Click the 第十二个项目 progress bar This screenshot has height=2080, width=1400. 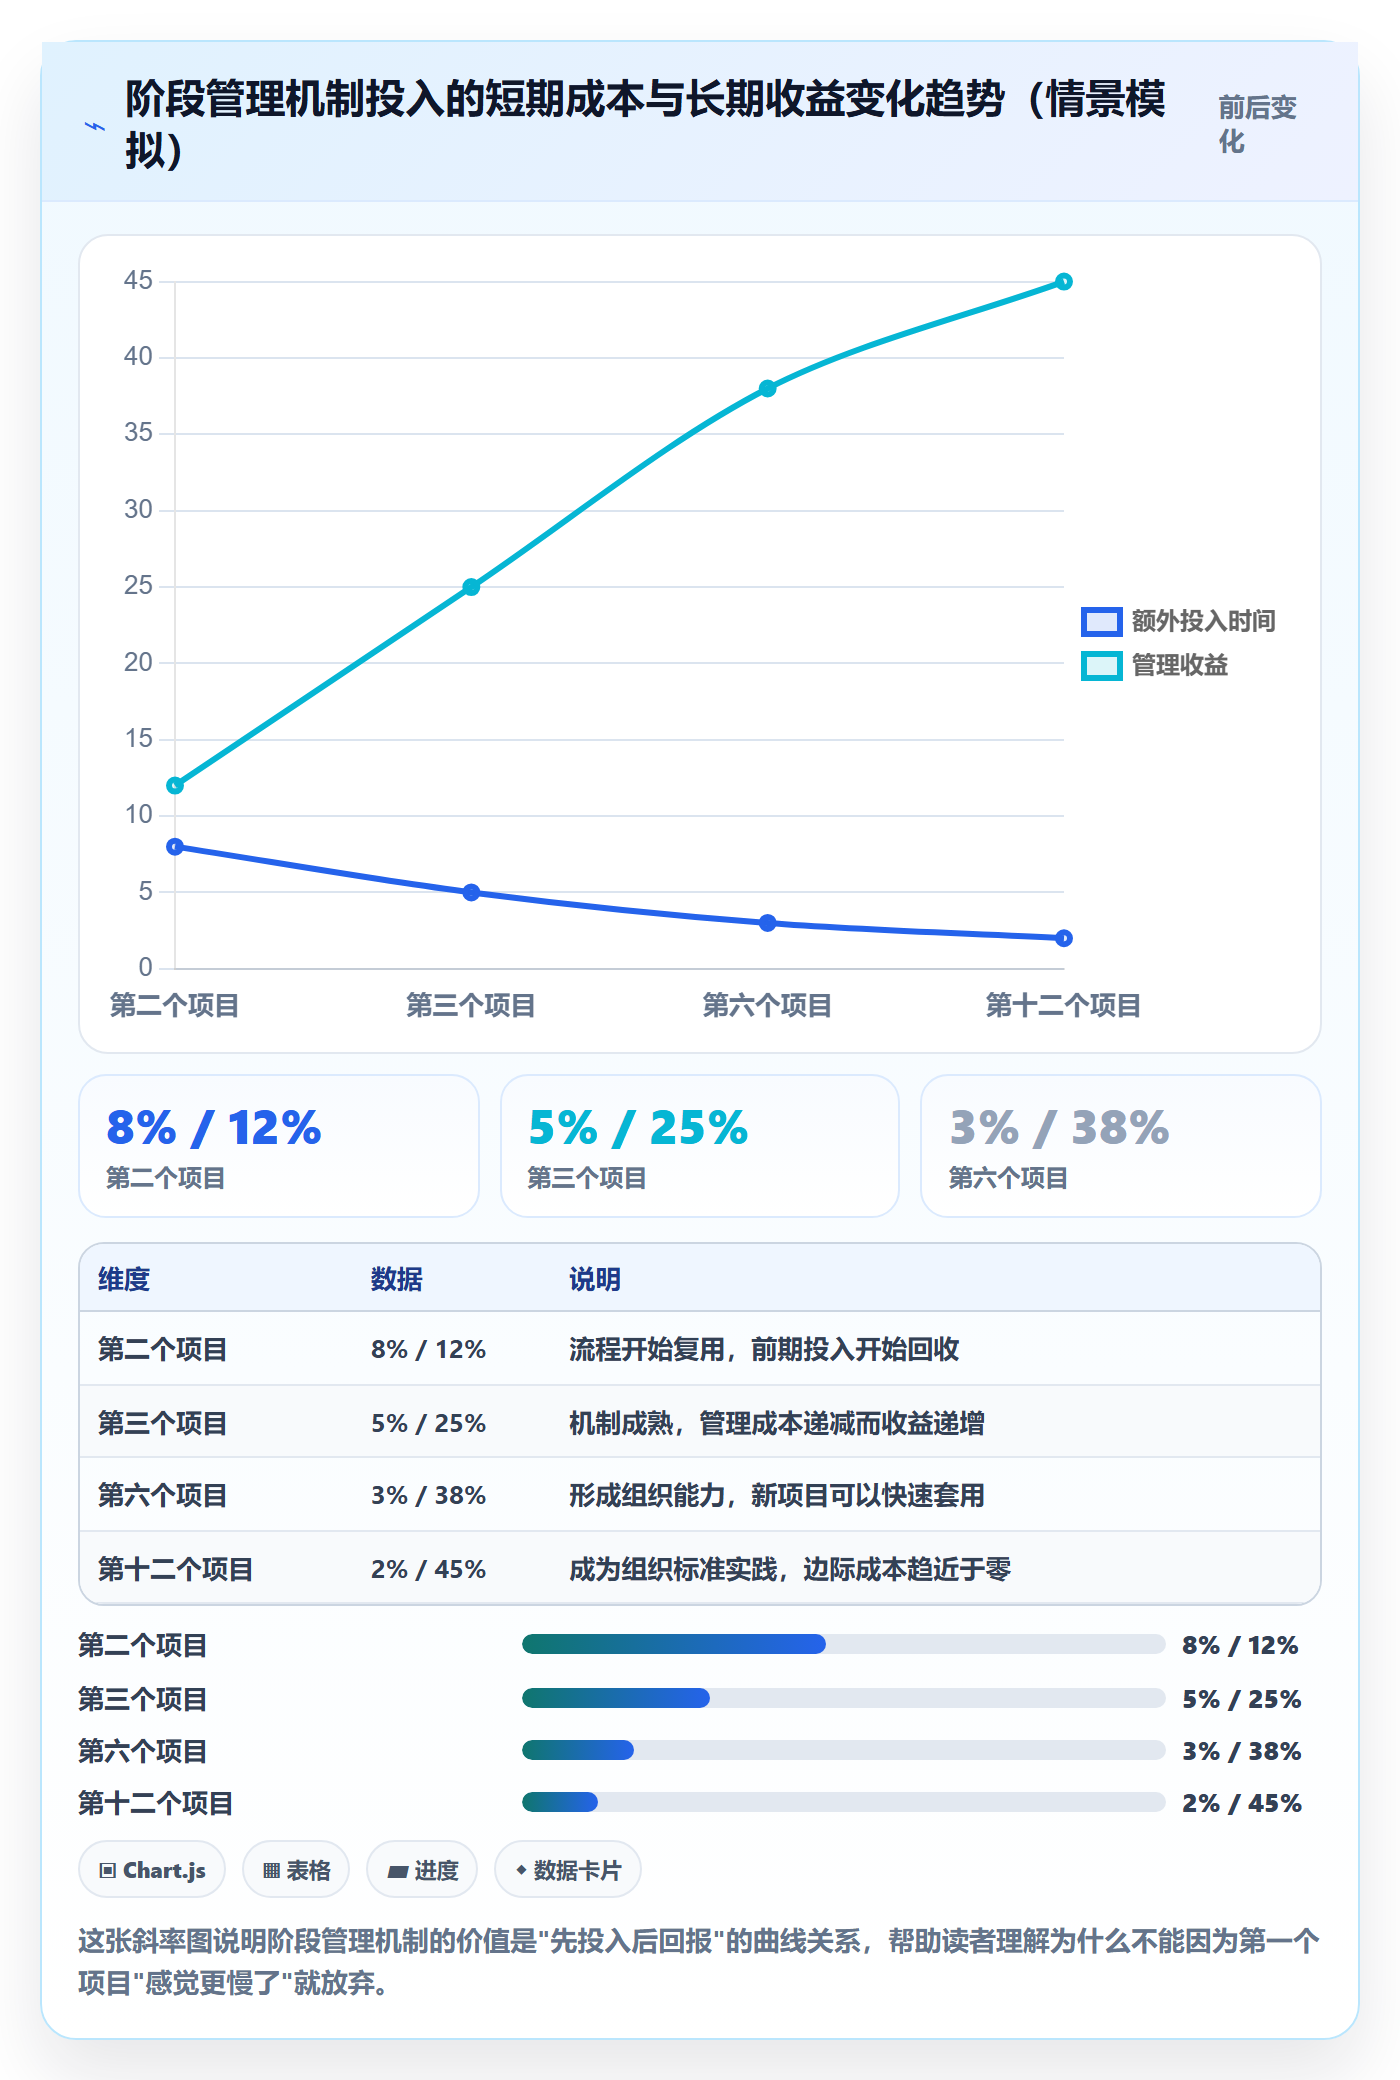[x=844, y=1802]
